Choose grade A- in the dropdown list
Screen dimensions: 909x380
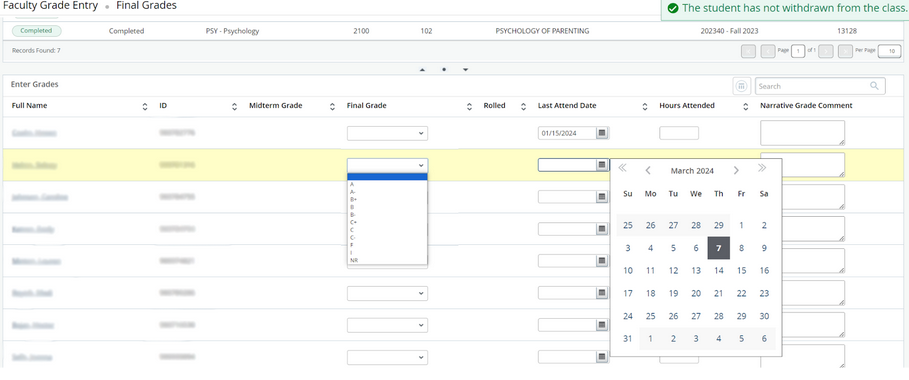[x=387, y=192]
